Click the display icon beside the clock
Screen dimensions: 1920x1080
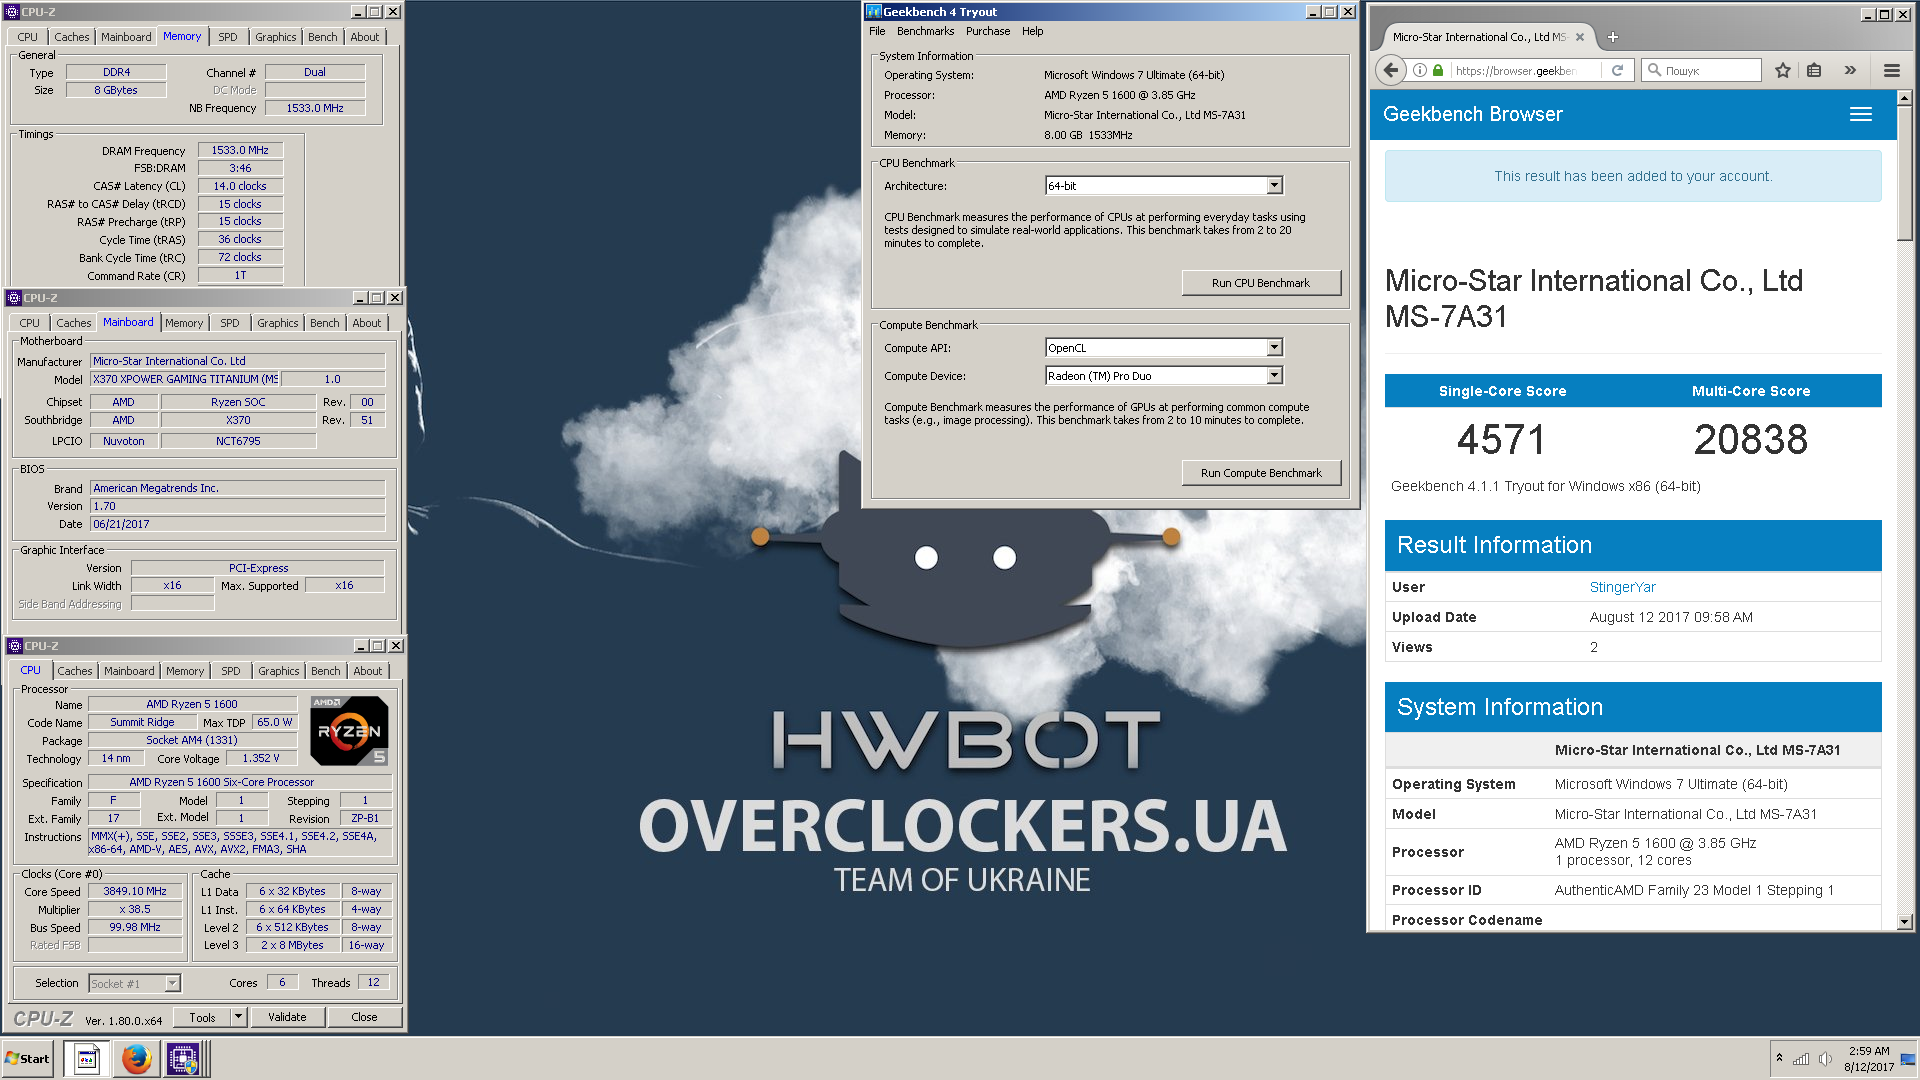click(x=1908, y=1059)
